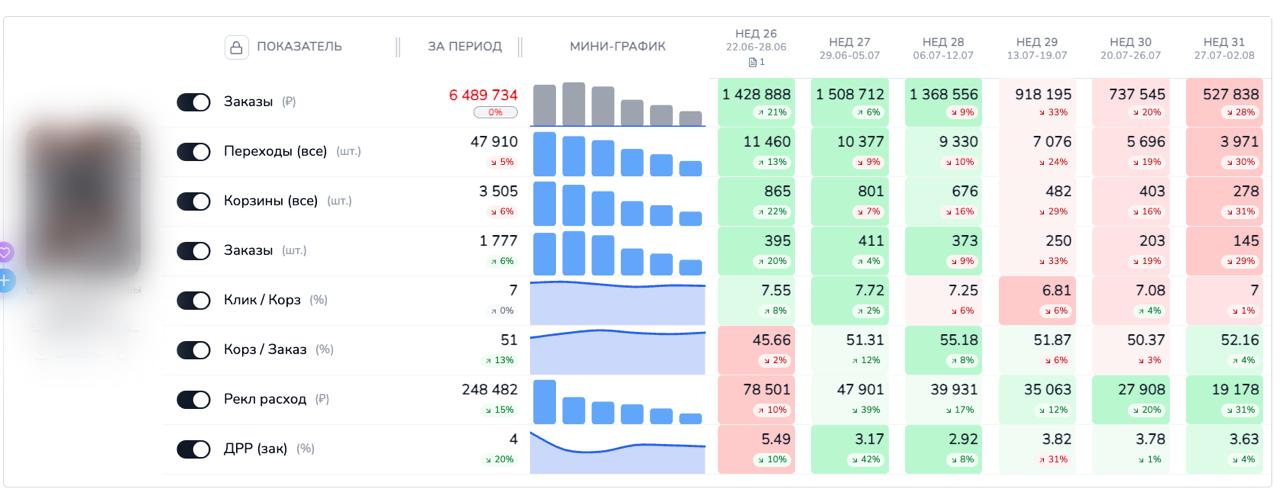The image size is (1280, 496).
Task: Click the cell value 45.66
Action: tap(772, 340)
